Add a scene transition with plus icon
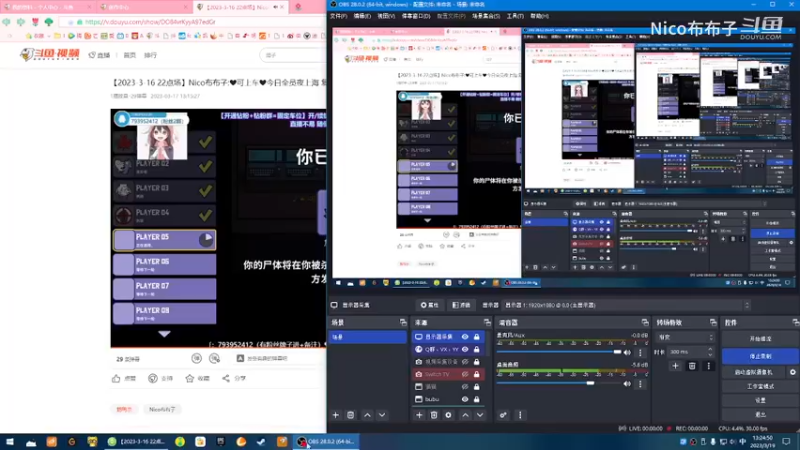The image size is (800, 450). [676, 366]
